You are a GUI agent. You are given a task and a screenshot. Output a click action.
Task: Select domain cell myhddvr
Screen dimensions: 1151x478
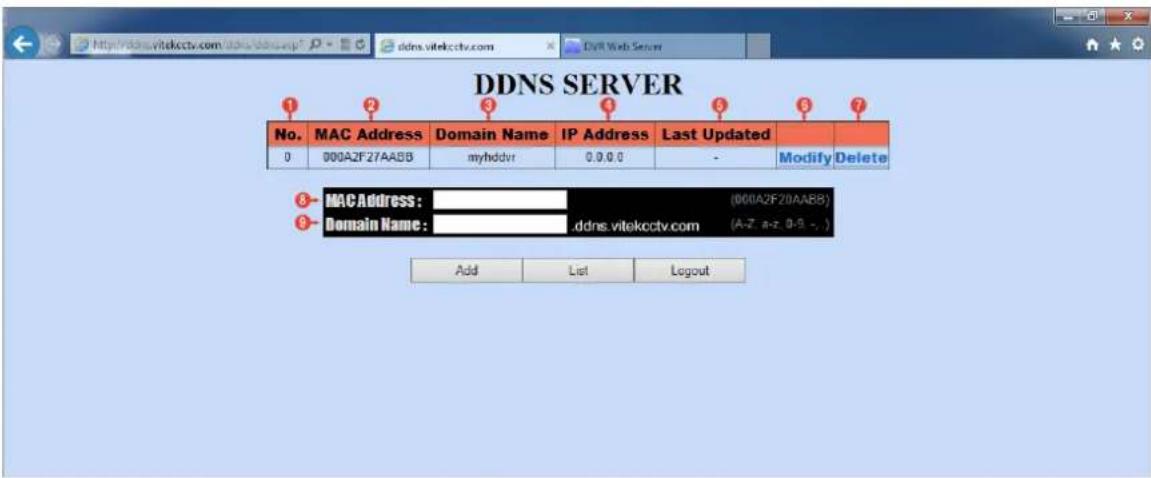pyautogui.click(x=491, y=158)
